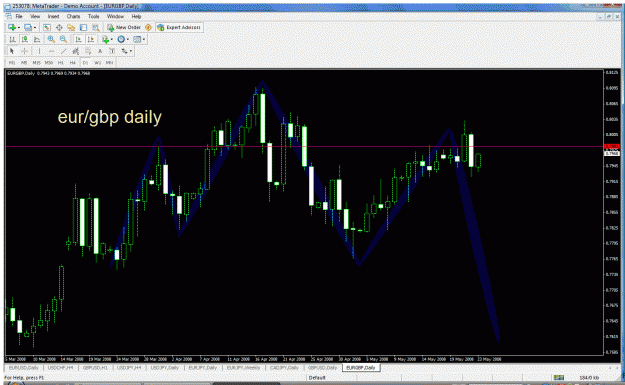Open the Profiles icon

point(28,28)
